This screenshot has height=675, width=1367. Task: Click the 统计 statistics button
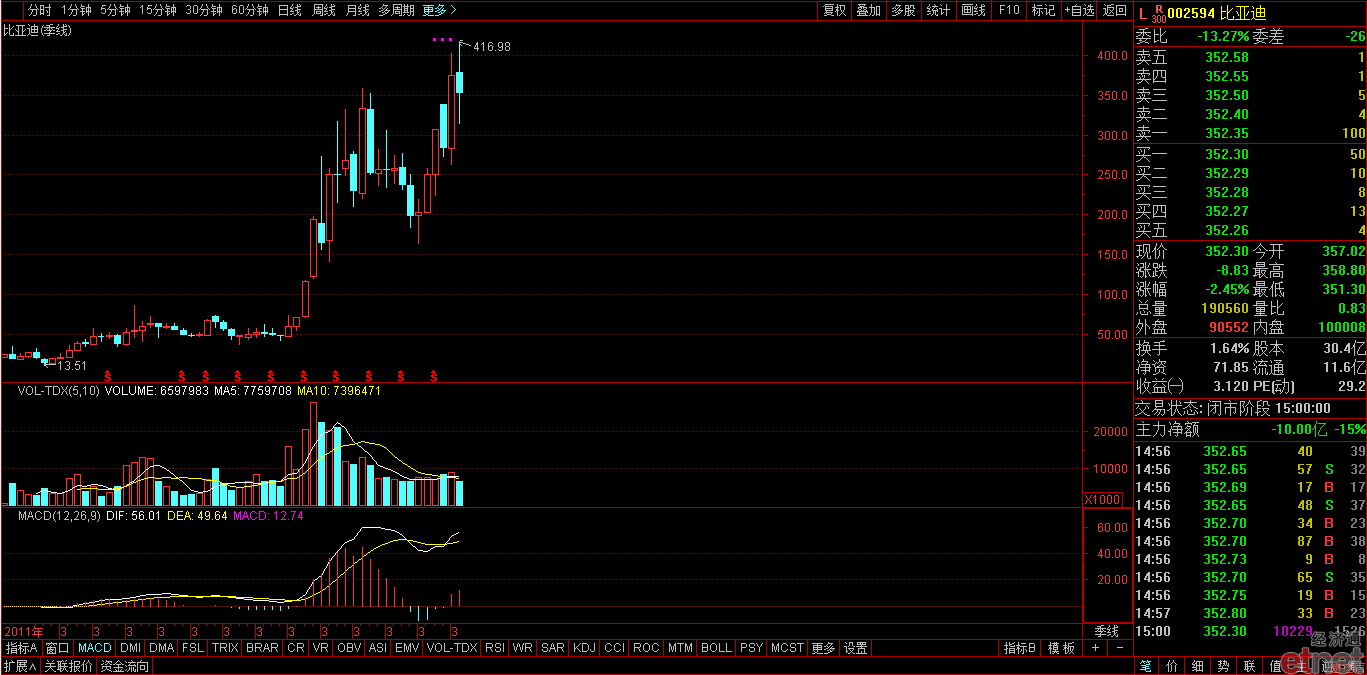point(938,10)
